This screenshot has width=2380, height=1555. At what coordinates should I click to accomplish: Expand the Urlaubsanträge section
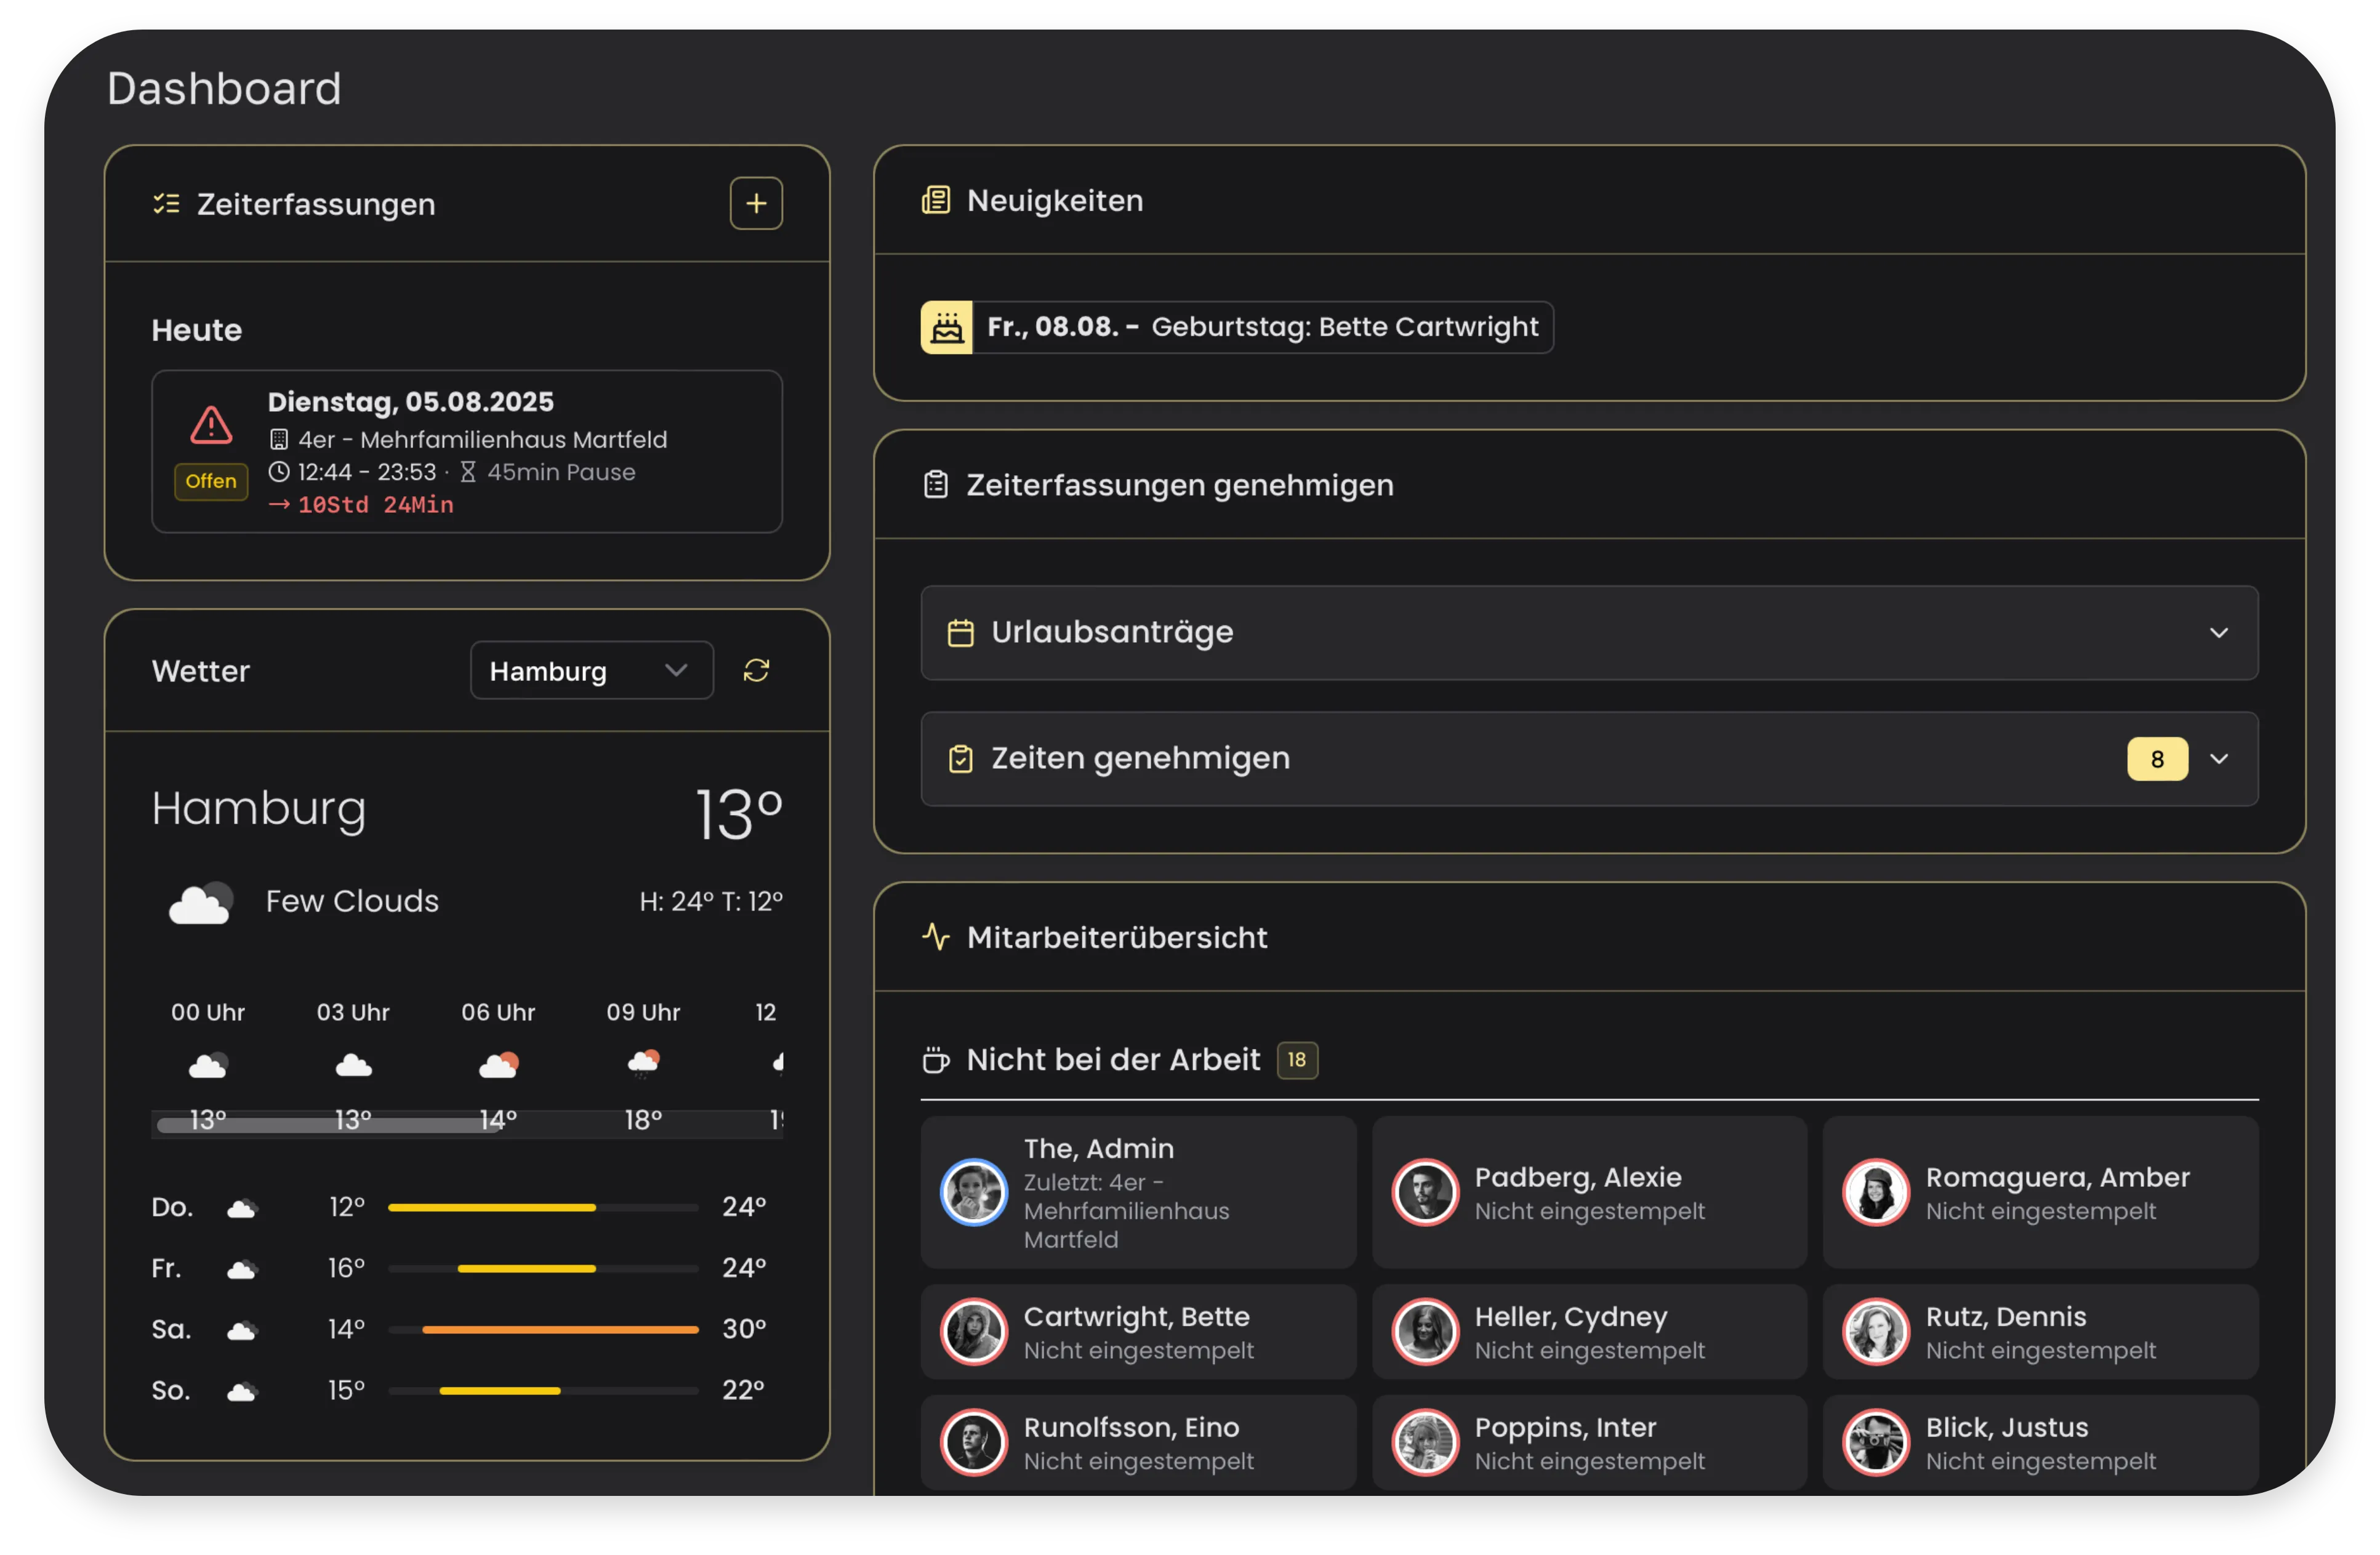(2218, 633)
